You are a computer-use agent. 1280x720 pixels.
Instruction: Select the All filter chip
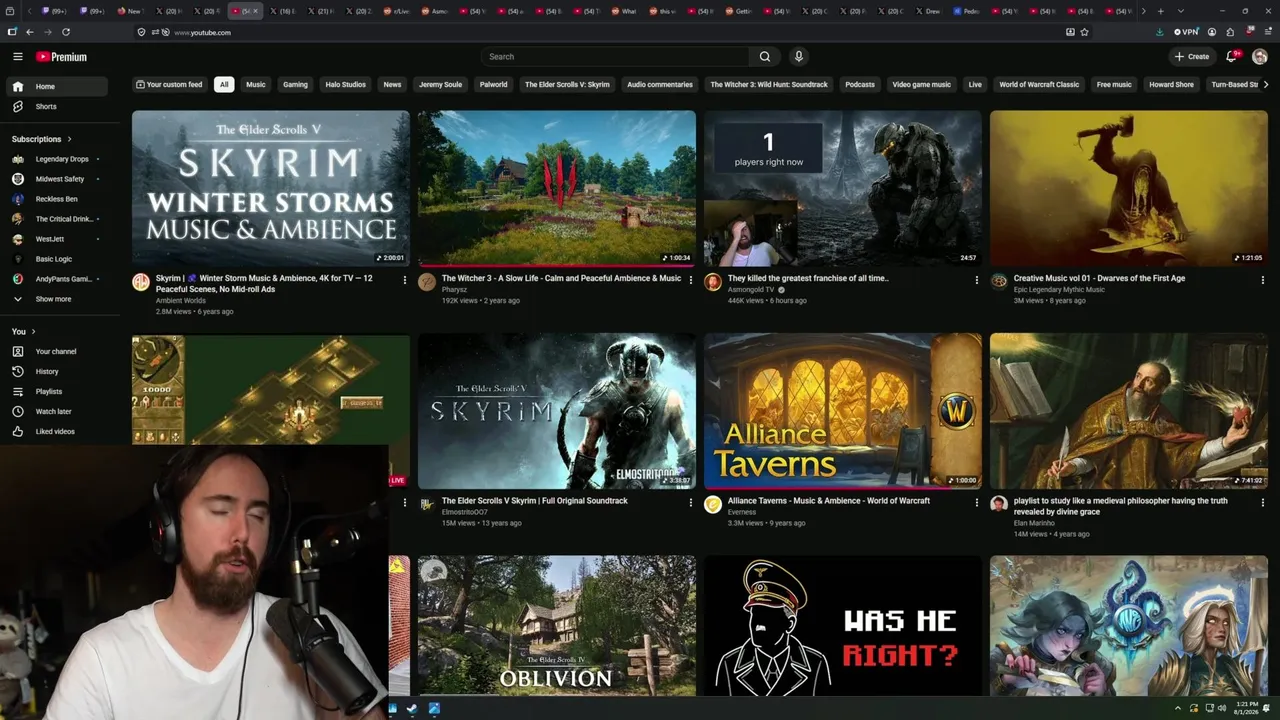(x=224, y=85)
